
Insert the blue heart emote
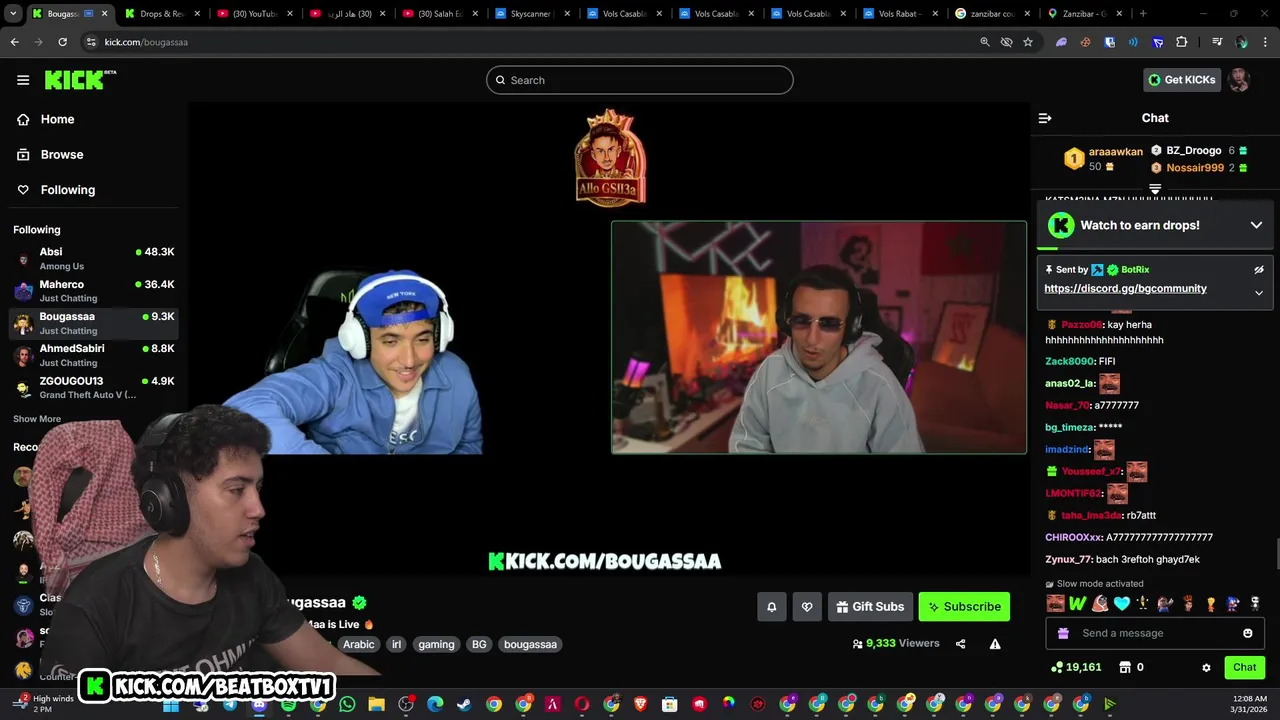tap(1121, 603)
